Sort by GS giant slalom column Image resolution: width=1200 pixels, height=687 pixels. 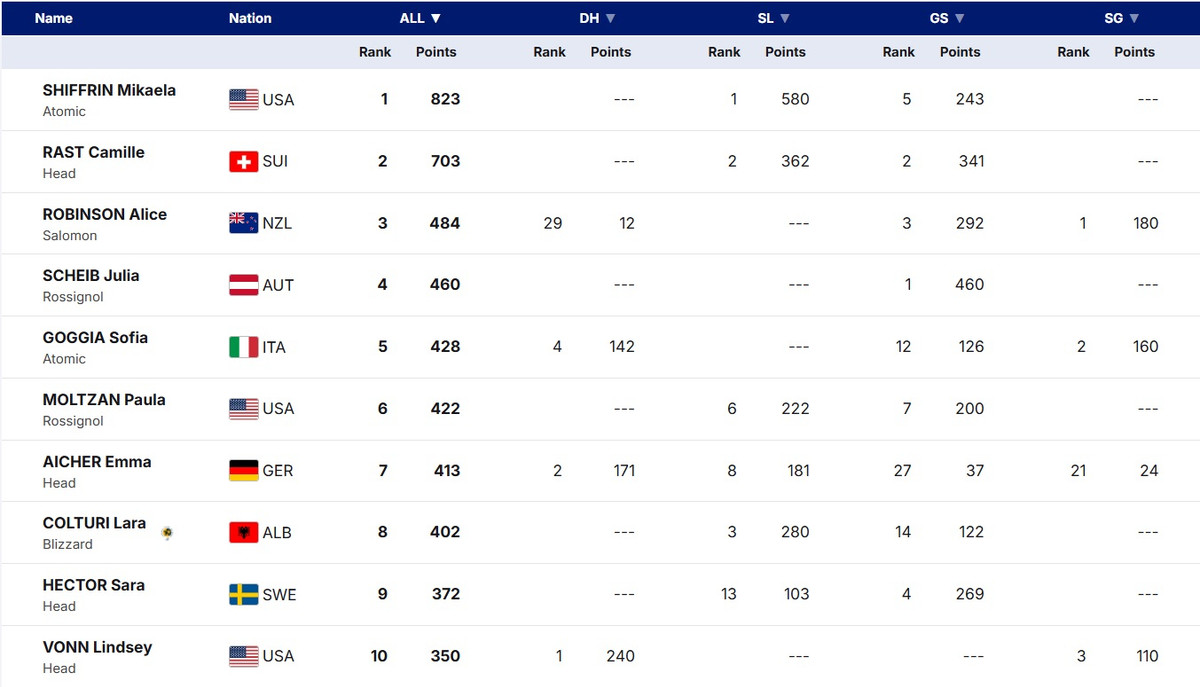click(x=947, y=18)
